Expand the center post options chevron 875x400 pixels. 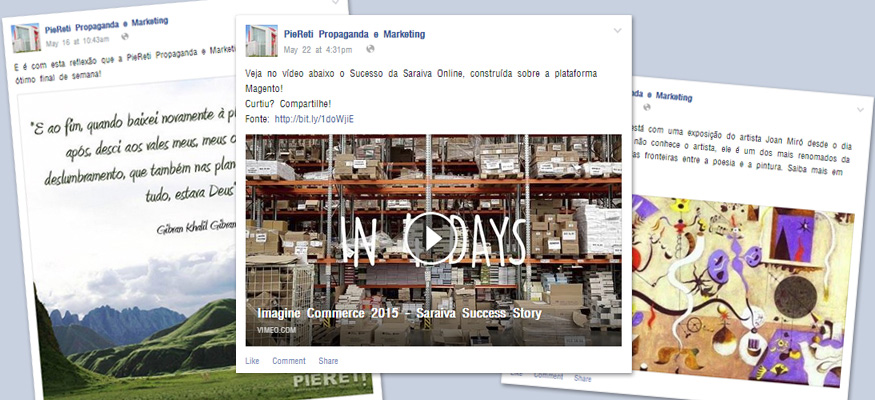coord(617,31)
